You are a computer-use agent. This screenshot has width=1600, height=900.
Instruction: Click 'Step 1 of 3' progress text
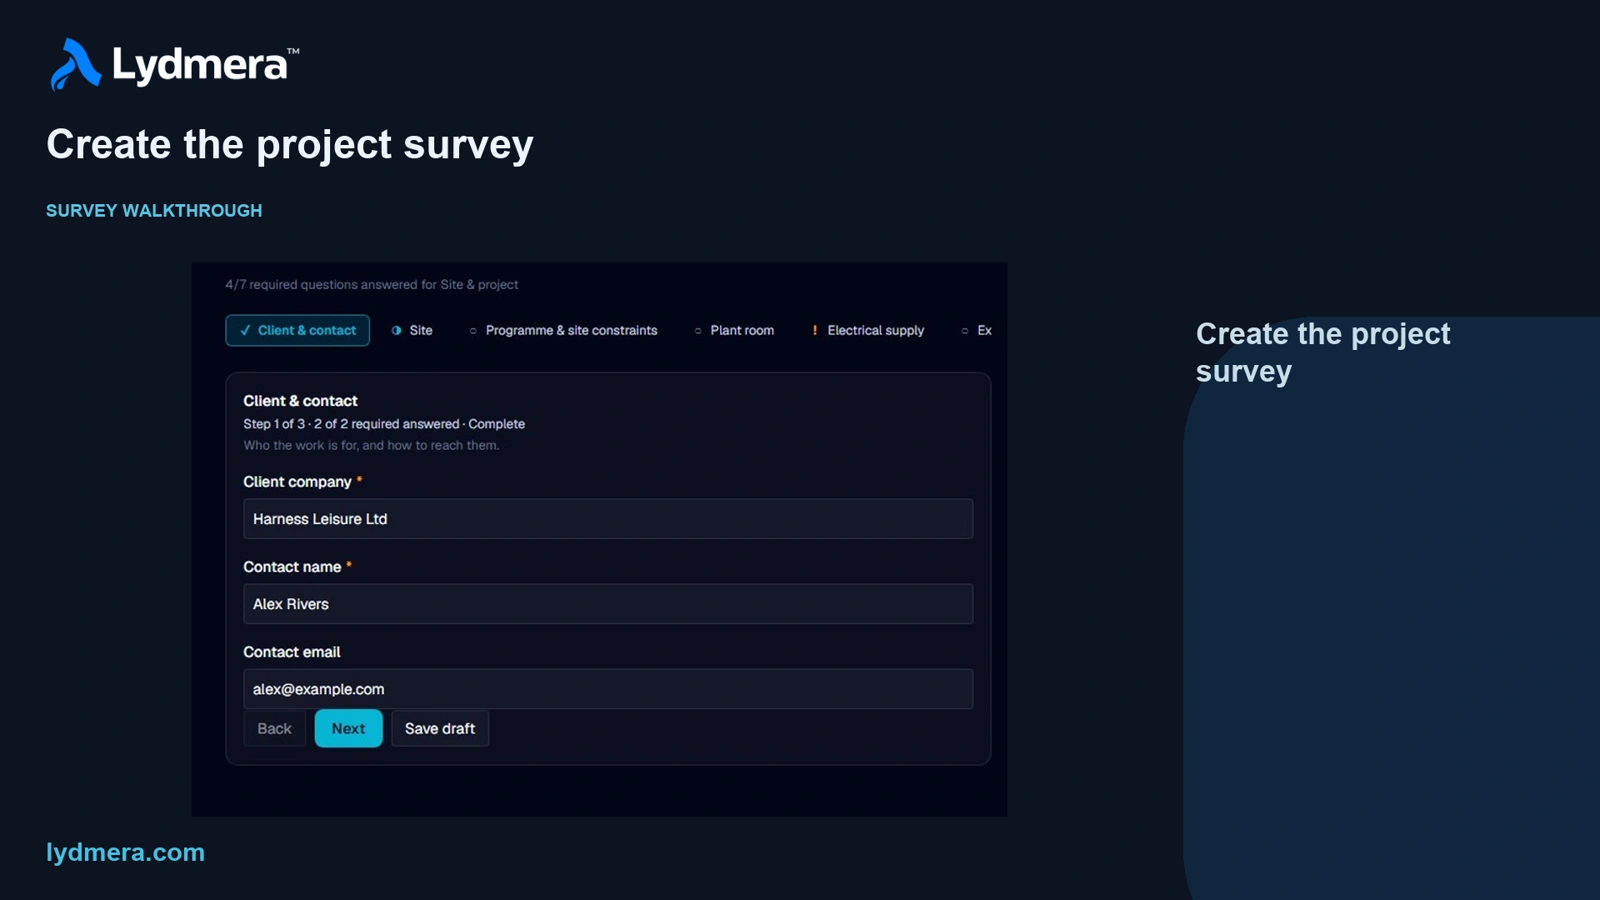point(274,424)
